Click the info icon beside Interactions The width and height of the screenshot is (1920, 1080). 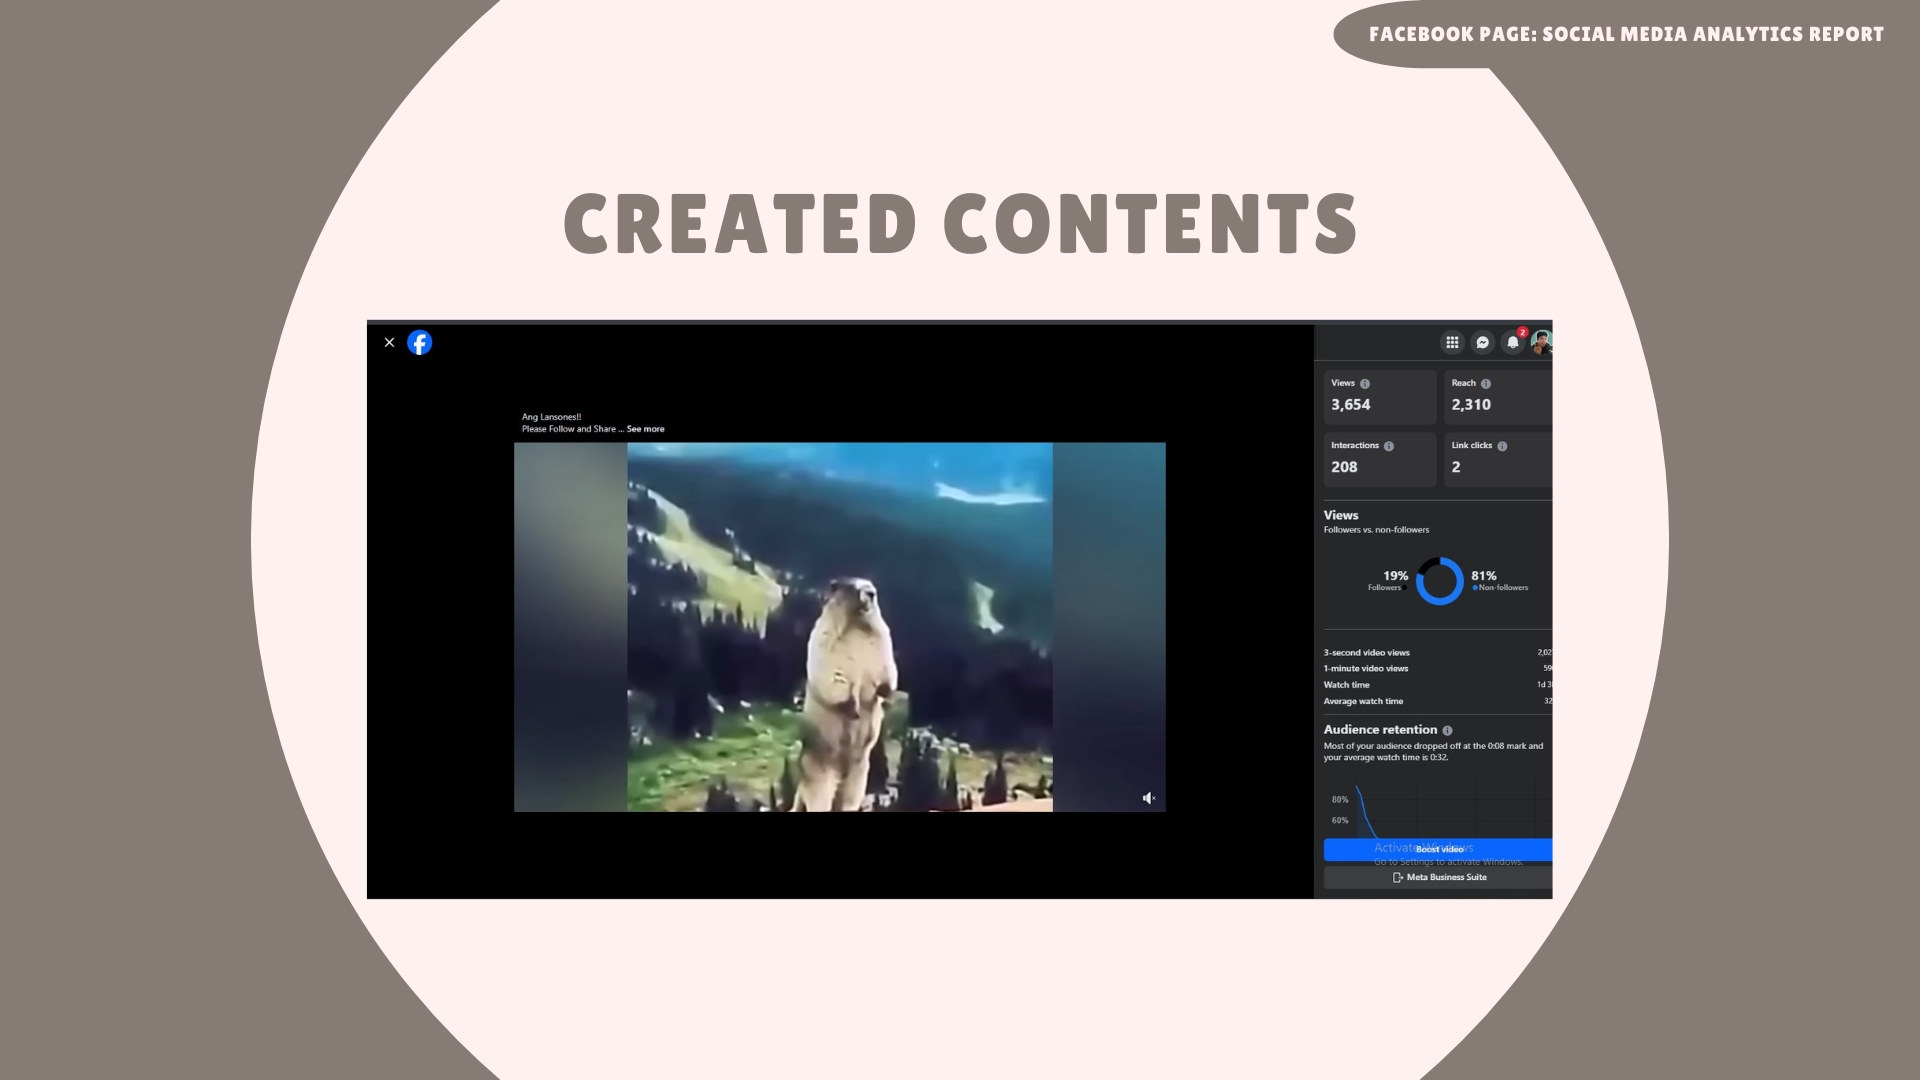(1389, 446)
